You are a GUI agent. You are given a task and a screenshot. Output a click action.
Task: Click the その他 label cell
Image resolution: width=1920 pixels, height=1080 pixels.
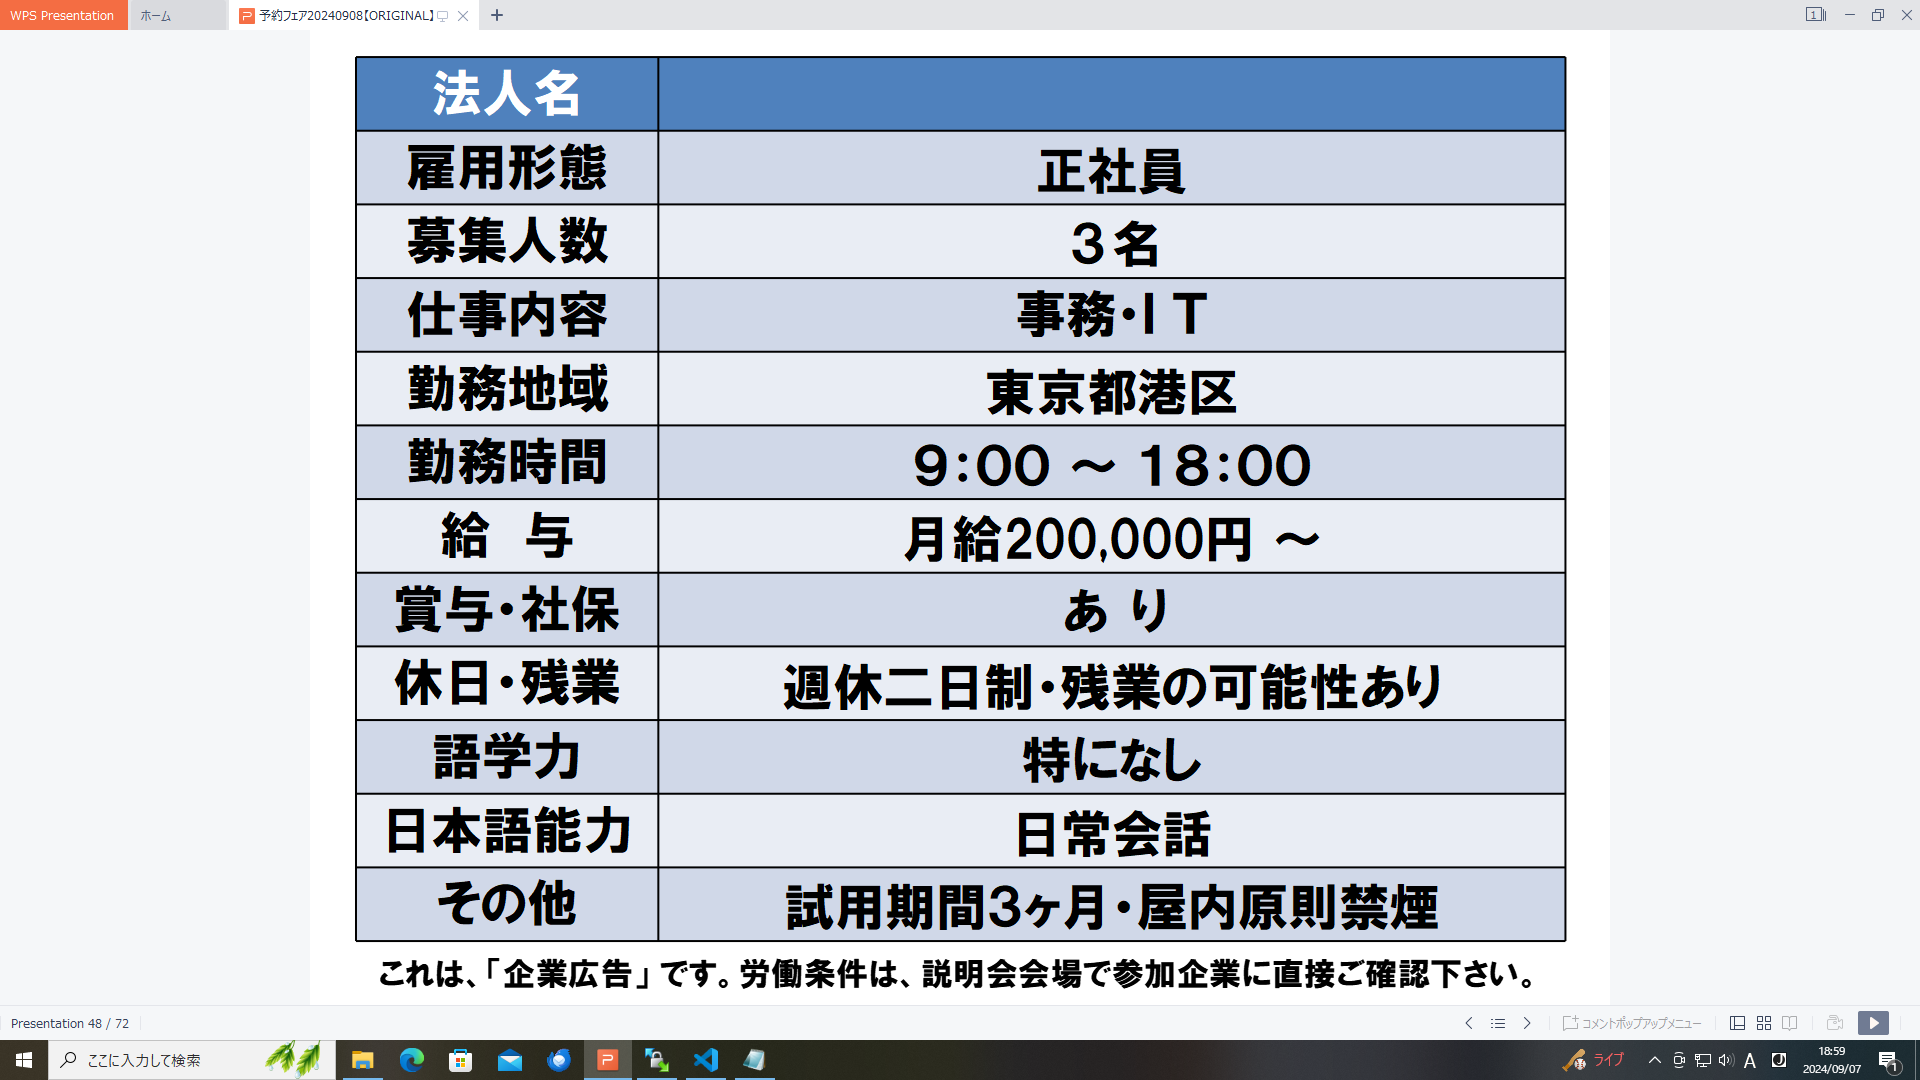pyautogui.click(x=507, y=905)
